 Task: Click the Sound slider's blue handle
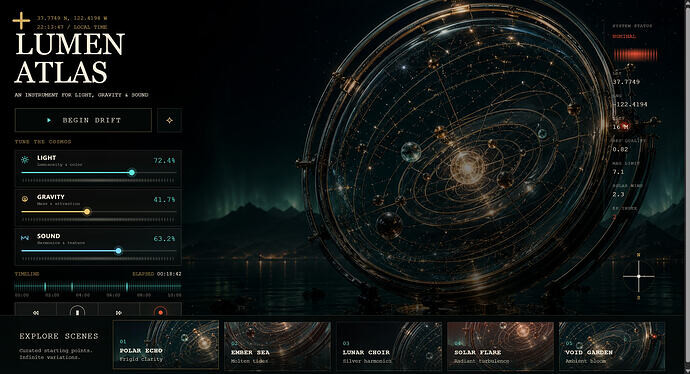click(x=118, y=251)
